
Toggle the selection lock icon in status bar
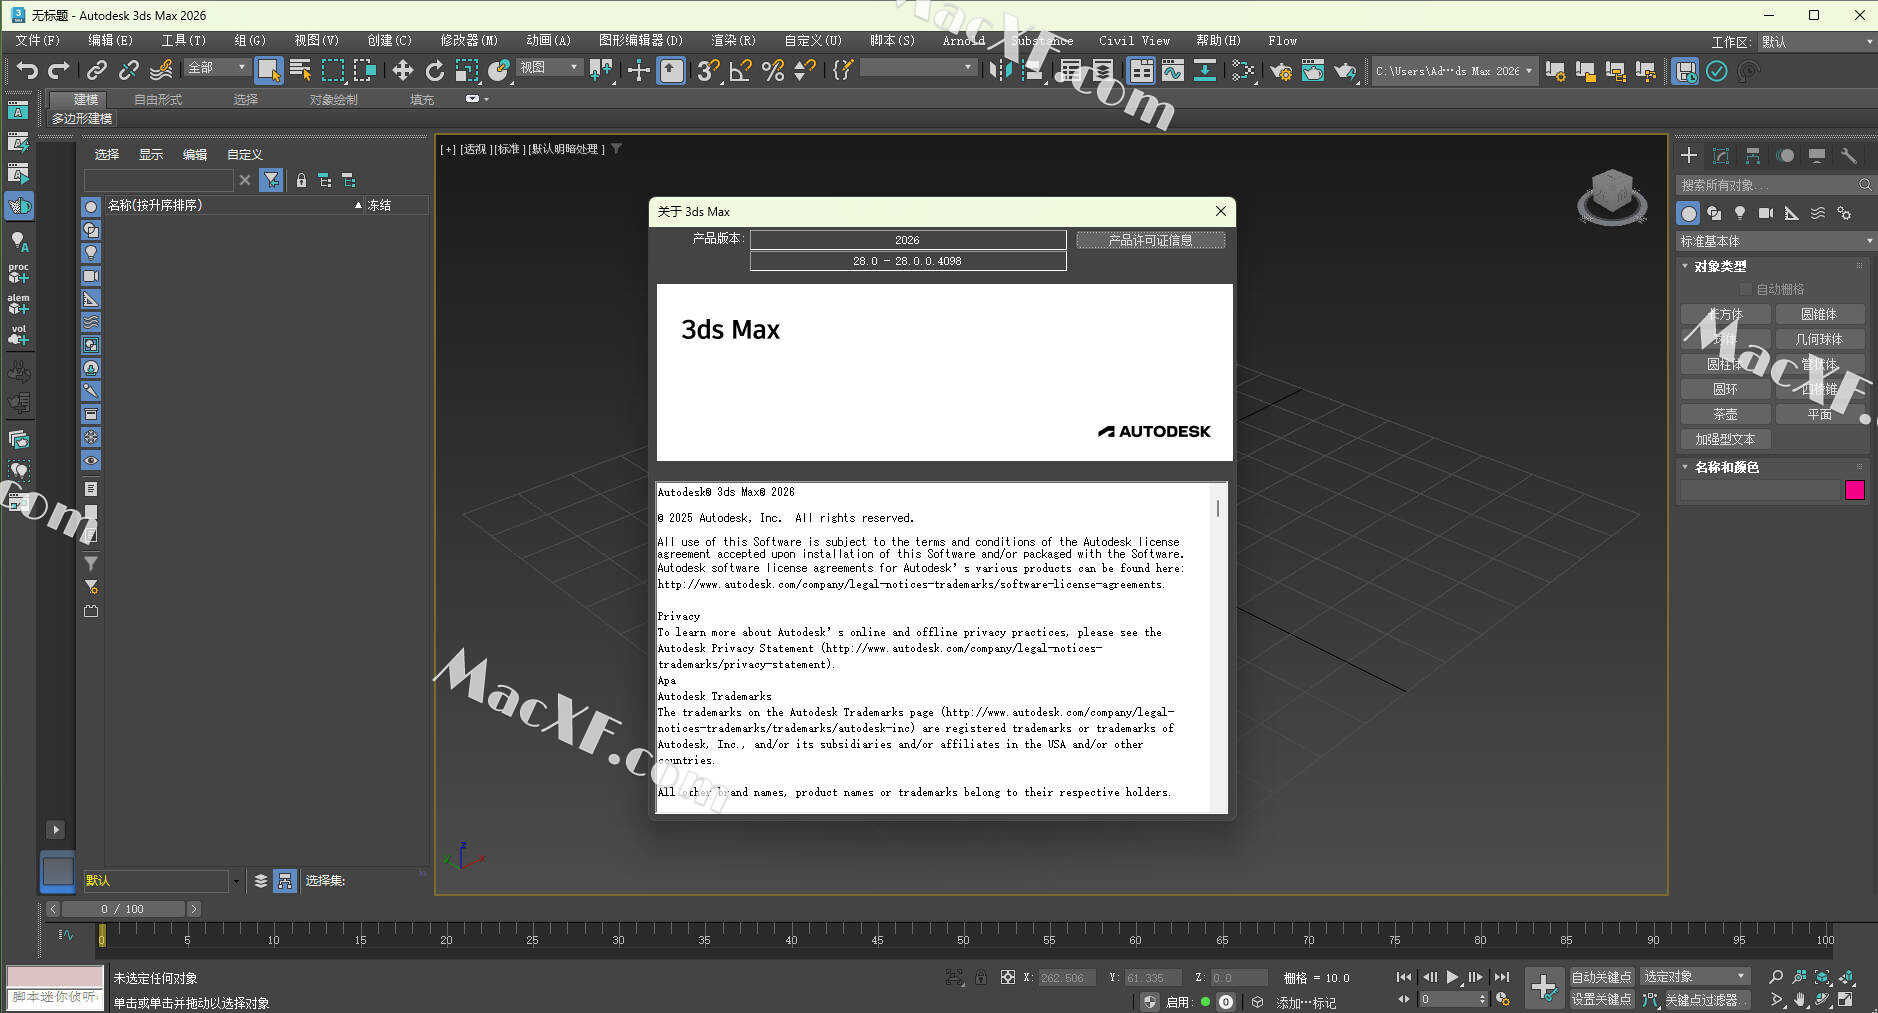pyautogui.click(x=981, y=977)
